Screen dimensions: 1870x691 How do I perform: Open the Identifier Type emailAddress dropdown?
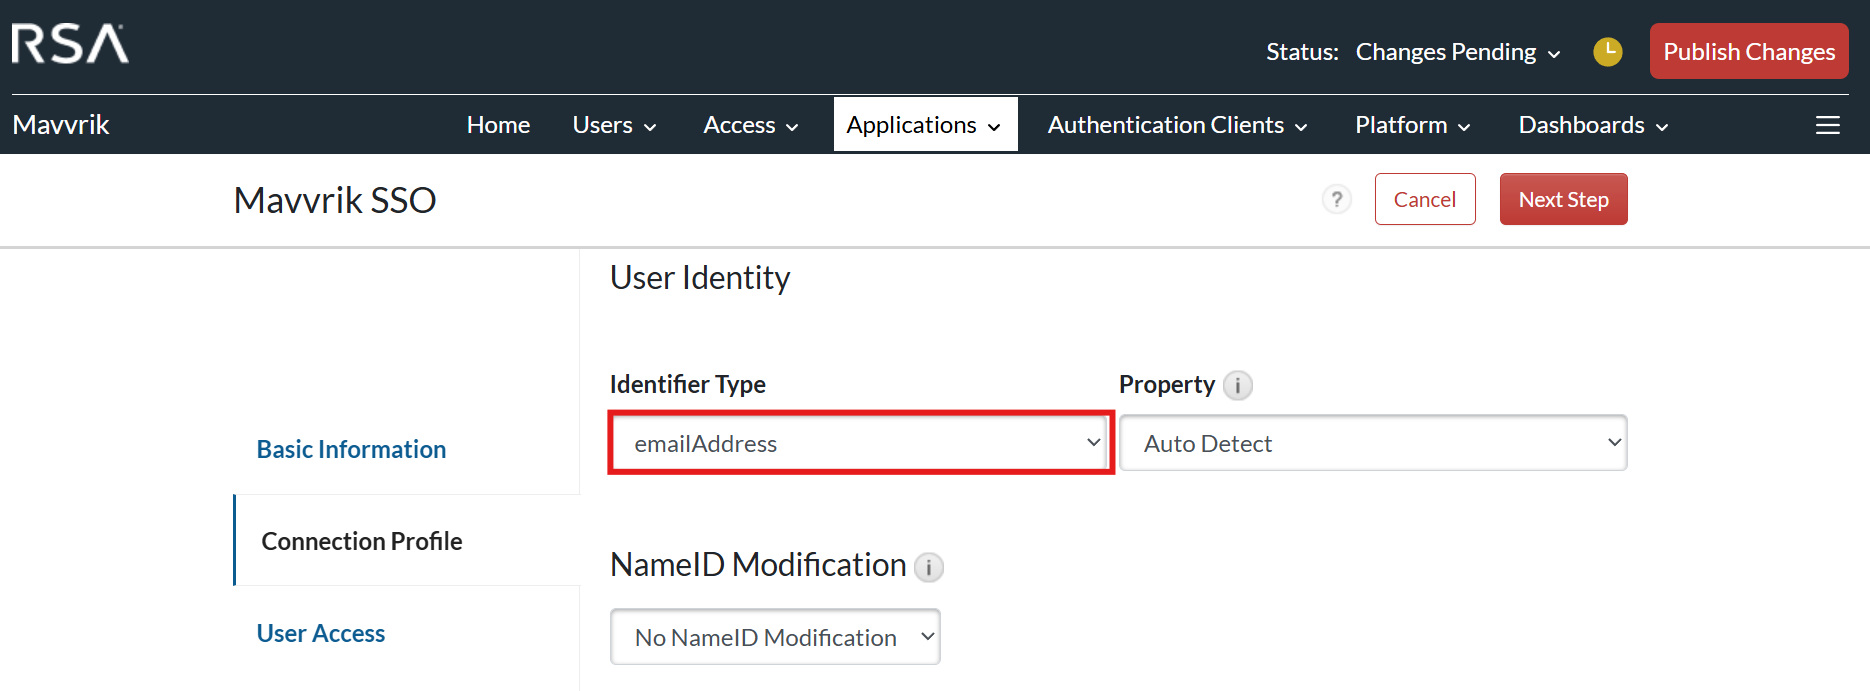[x=861, y=443]
